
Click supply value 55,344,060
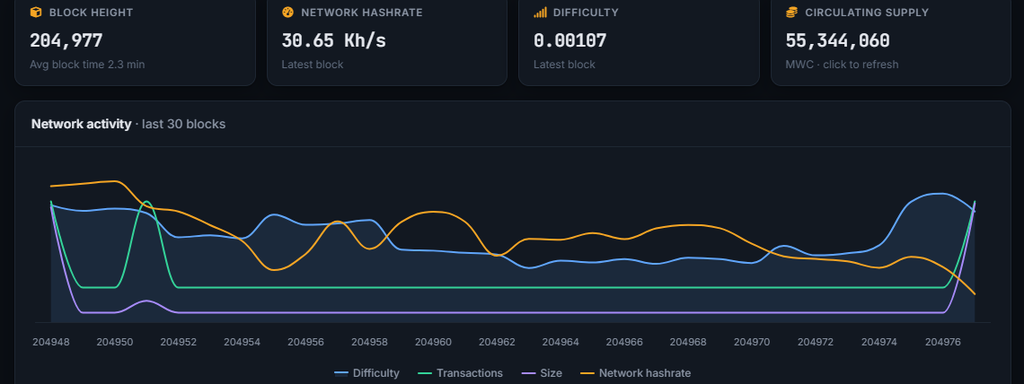pyautogui.click(x=837, y=40)
